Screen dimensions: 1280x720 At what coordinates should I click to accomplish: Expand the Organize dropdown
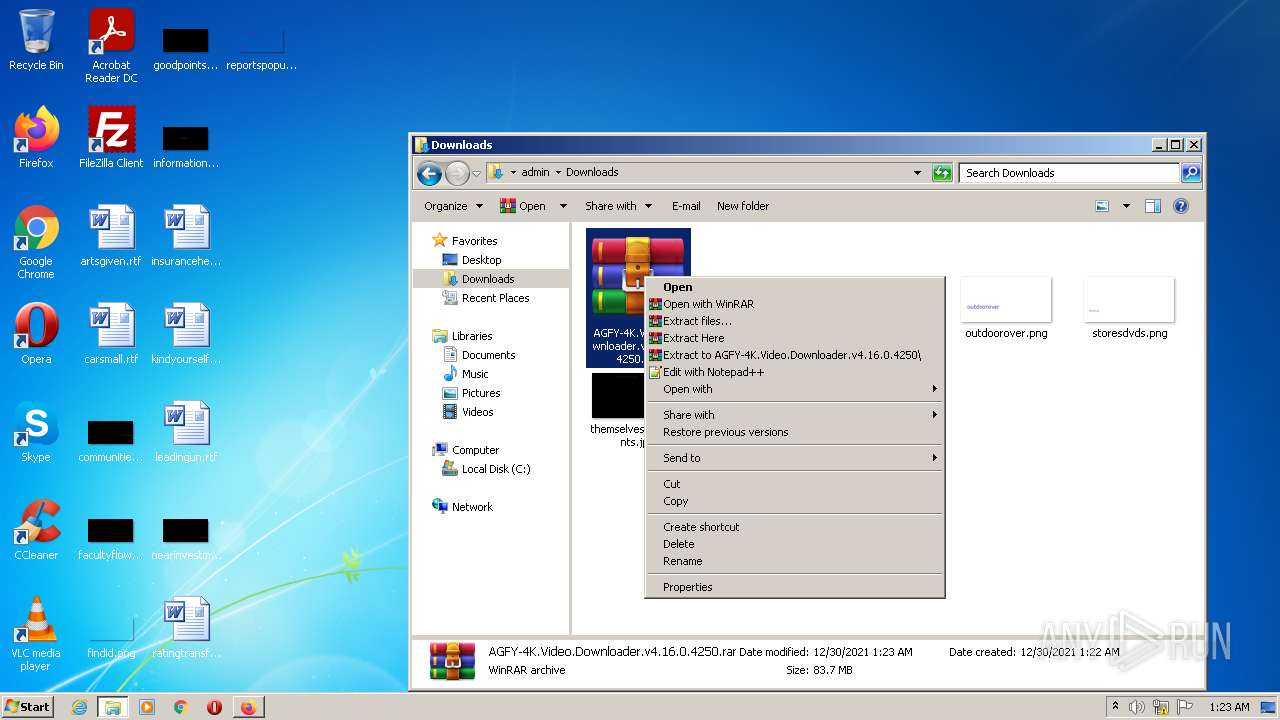(453, 206)
